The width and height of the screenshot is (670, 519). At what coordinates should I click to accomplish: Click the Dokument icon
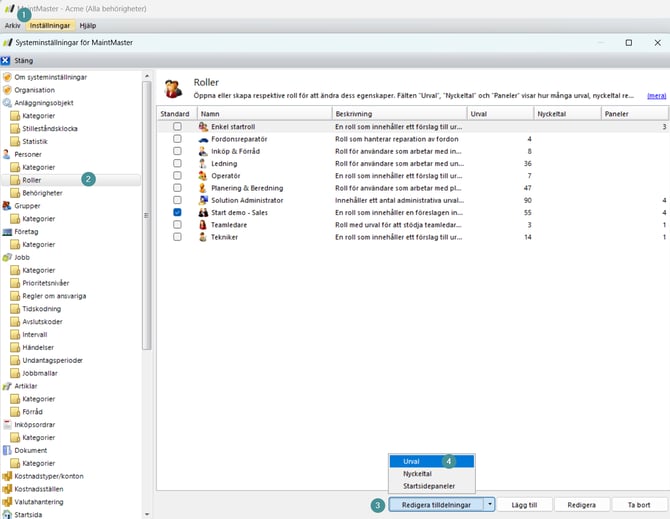tap(7, 450)
